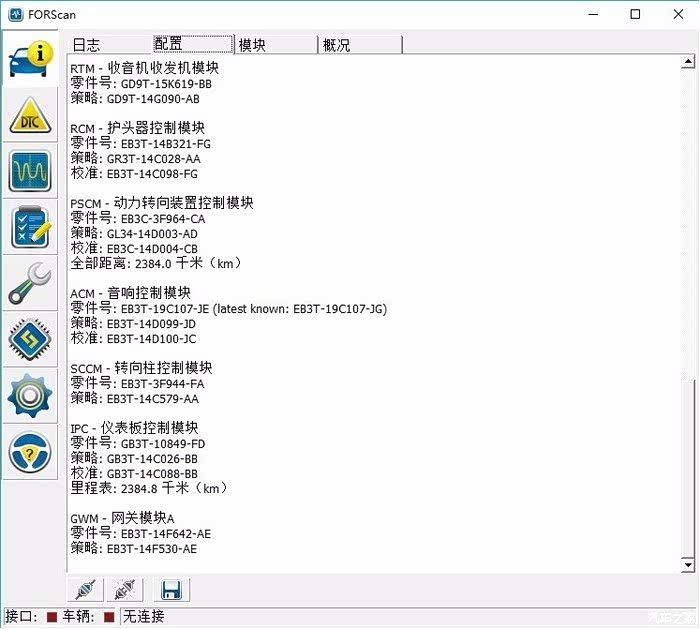700x629 pixels.
Task: Click the red 车辆 status indicator
Action: [x=109, y=617]
